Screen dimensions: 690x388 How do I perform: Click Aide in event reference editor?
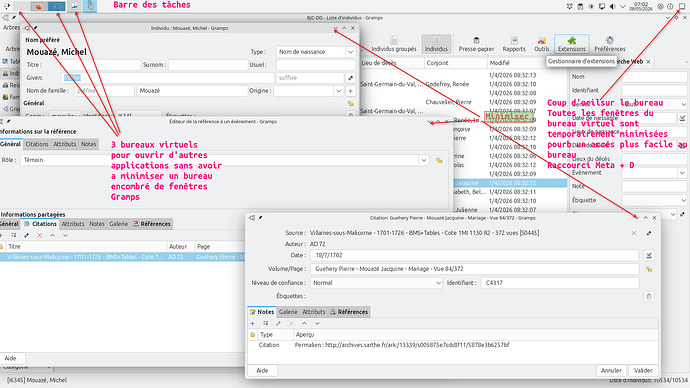coord(11,359)
